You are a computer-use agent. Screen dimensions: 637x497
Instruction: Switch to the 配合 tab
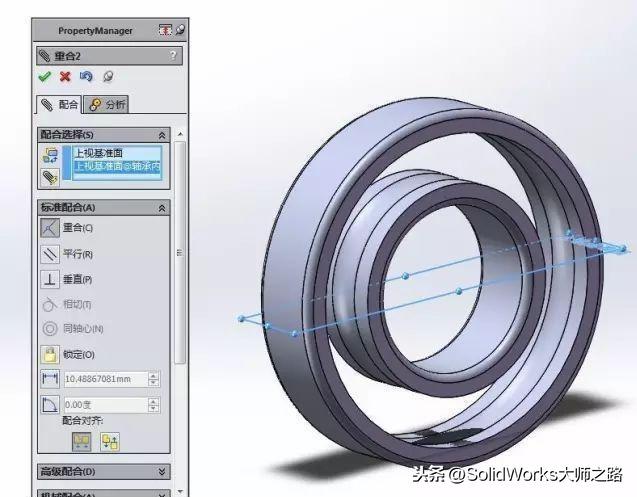(59, 105)
